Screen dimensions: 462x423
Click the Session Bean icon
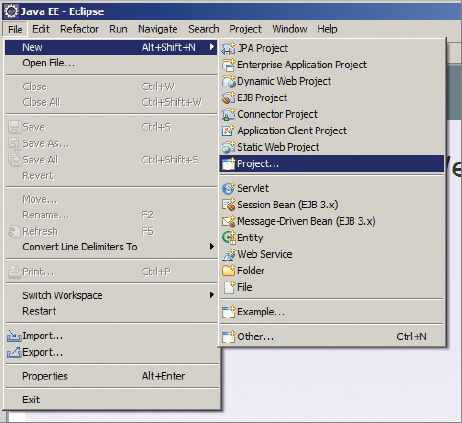click(229, 205)
